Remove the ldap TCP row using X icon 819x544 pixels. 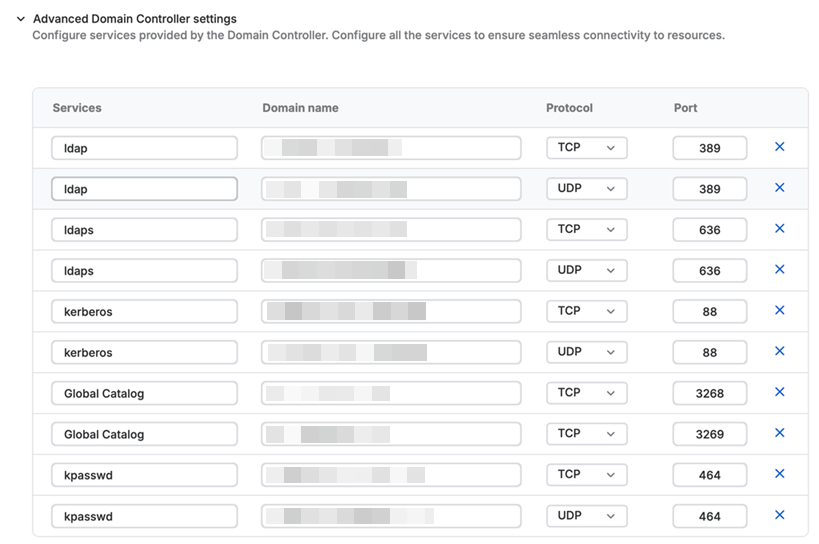tap(779, 147)
